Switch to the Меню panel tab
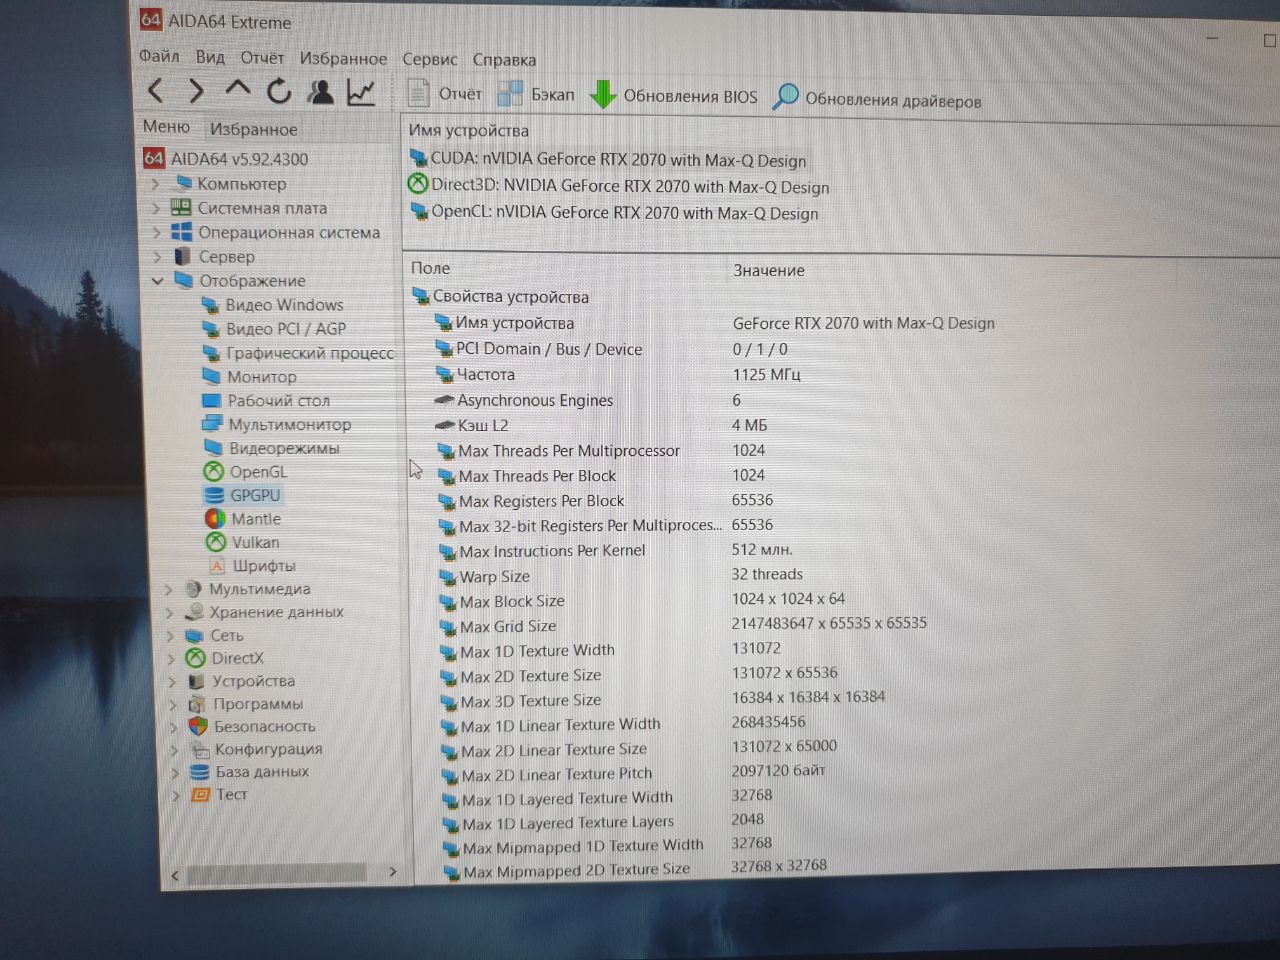The height and width of the screenshot is (960, 1280). pos(166,127)
